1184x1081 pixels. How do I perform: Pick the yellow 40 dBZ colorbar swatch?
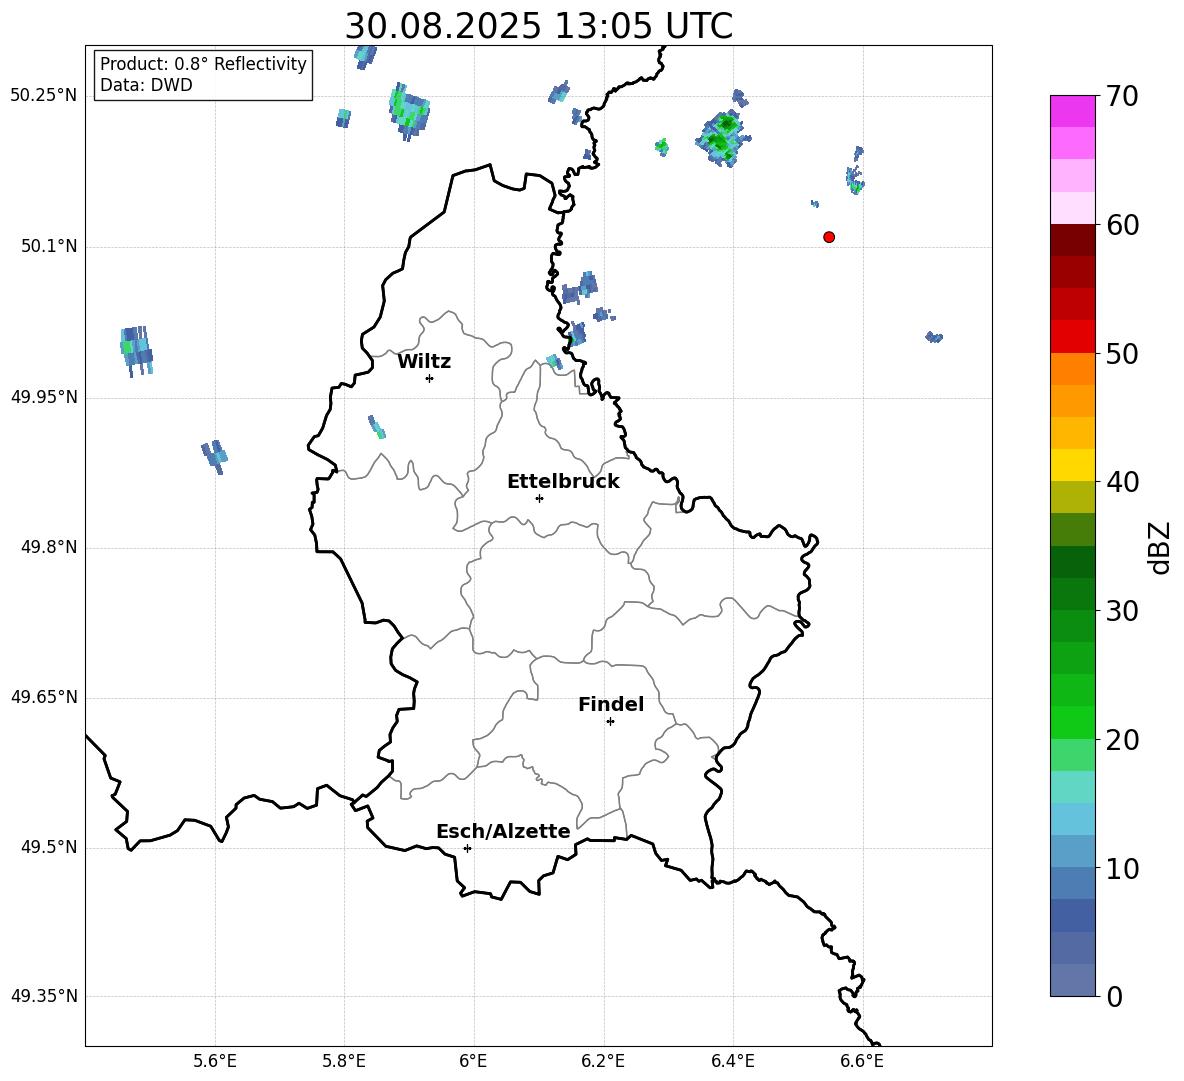coord(1073,465)
